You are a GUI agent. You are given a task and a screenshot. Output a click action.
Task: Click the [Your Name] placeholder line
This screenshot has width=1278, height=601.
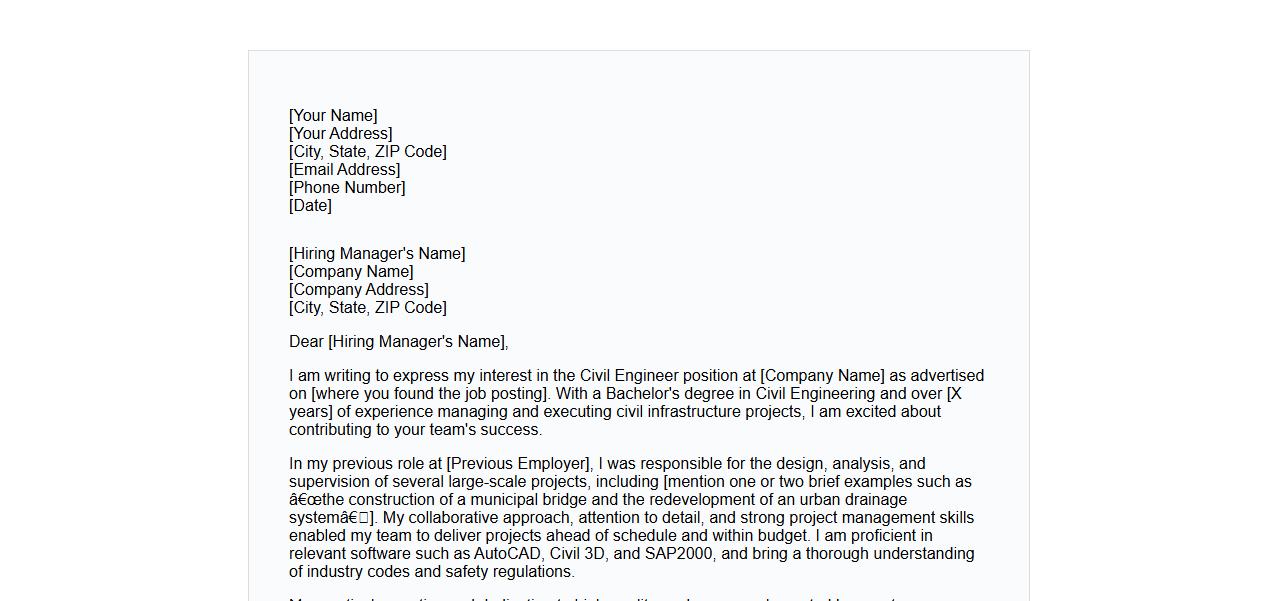click(333, 116)
